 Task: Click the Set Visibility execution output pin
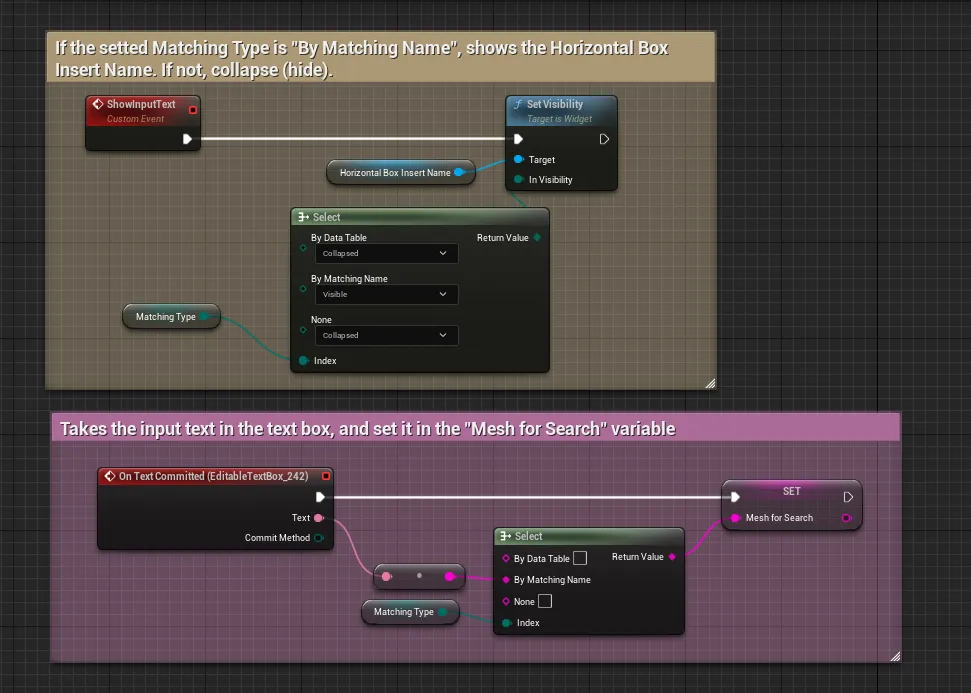[604, 139]
